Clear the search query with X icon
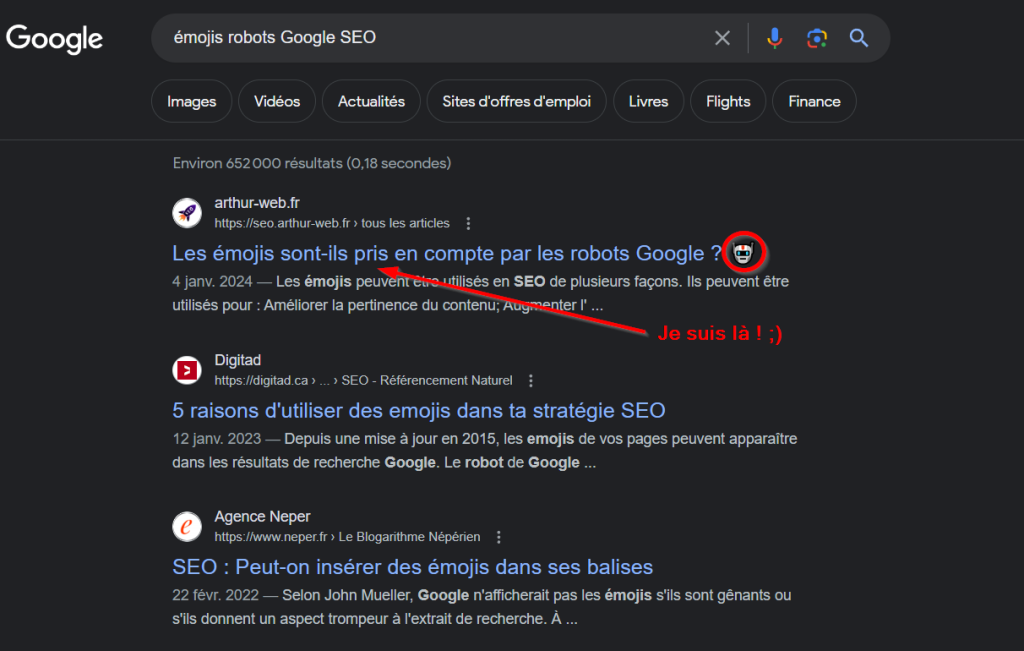 click(x=722, y=38)
